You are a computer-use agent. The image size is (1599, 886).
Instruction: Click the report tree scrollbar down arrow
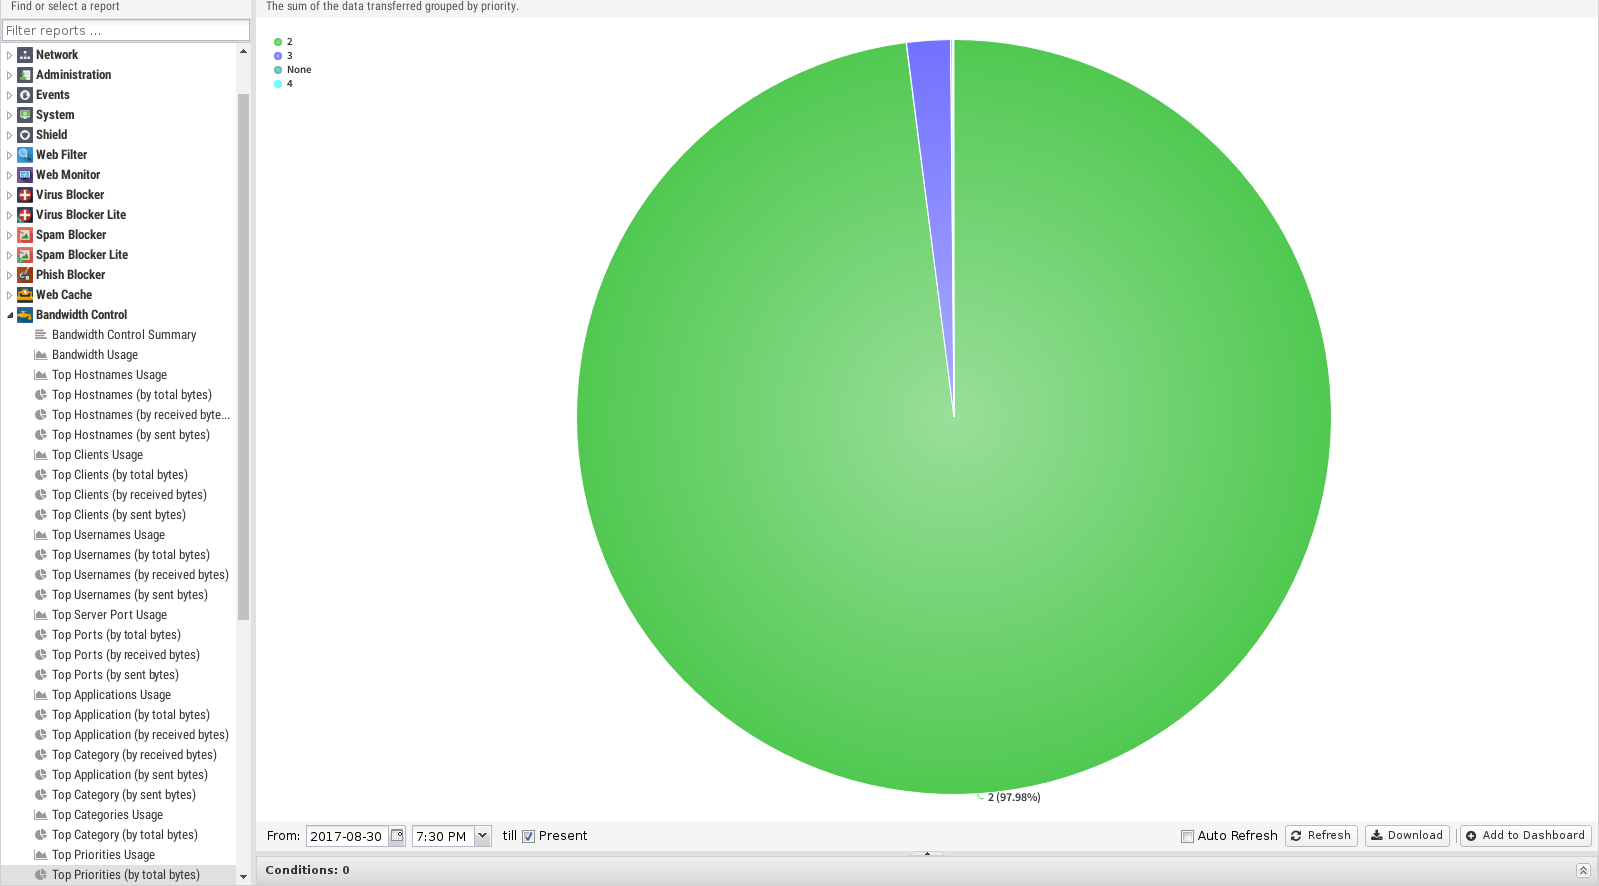pyautogui.click(x=243, y=877)
